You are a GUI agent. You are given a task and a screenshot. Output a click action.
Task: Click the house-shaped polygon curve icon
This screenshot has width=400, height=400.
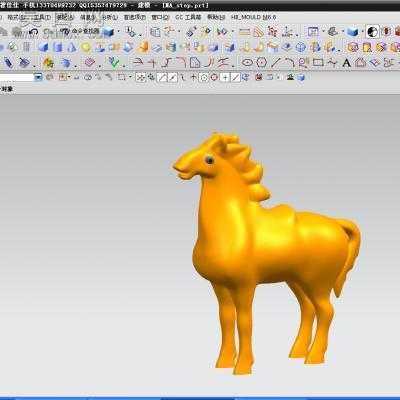click(x=360, y=62)
